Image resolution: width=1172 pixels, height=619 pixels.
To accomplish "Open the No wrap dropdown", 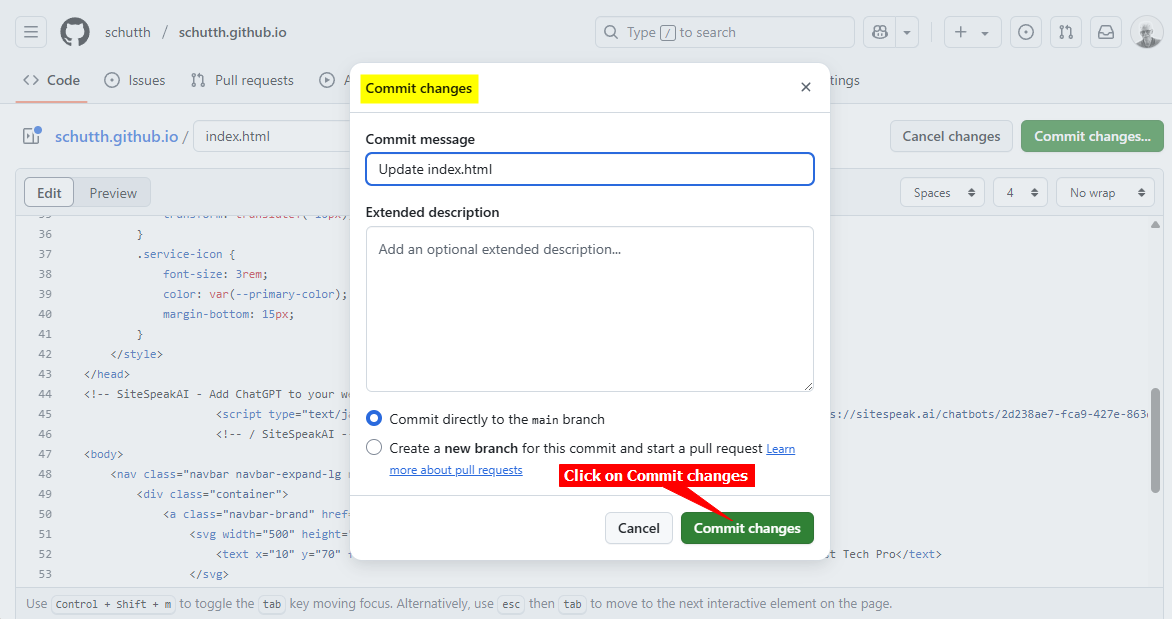I will [x=1105, y=193].
